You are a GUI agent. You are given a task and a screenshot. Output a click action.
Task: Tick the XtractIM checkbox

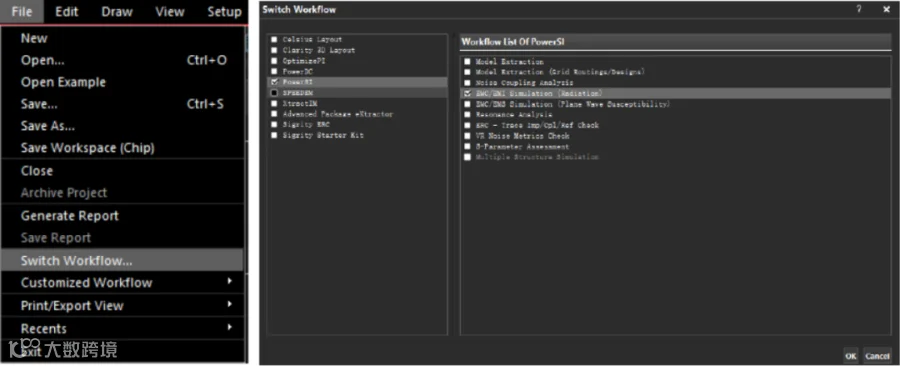[x=274, y=103]
